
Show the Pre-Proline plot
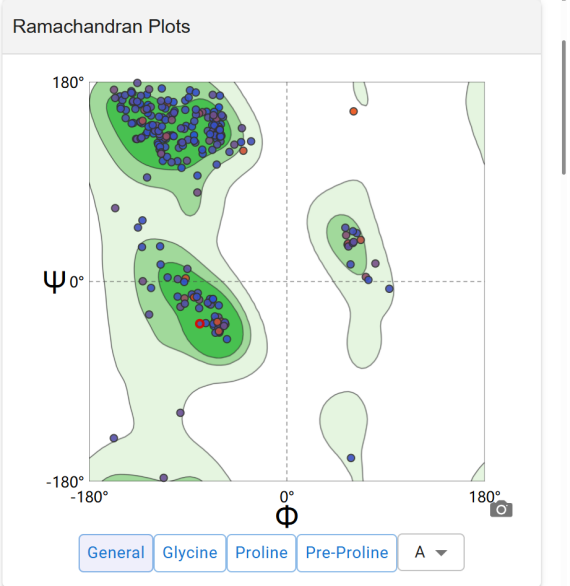click(x=347, y=553)
